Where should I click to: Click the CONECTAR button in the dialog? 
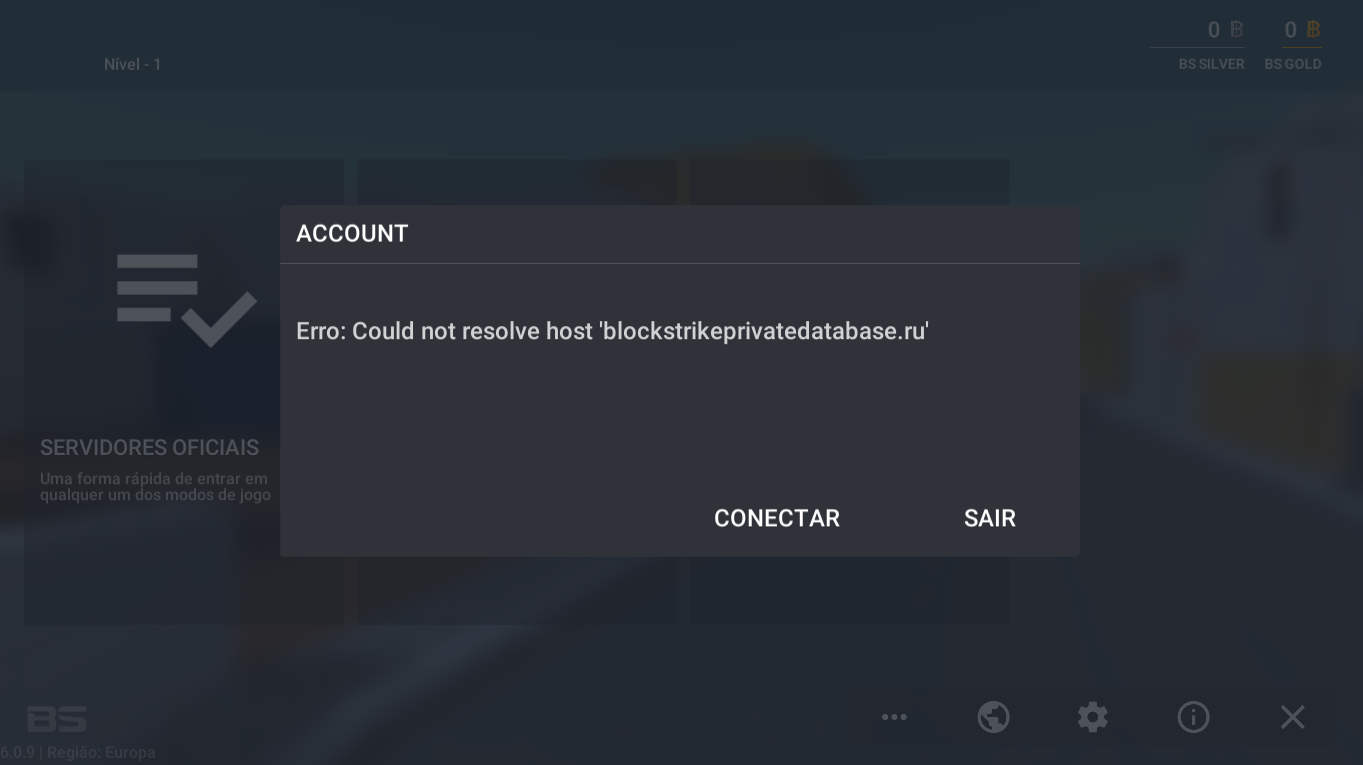(777, 518)
